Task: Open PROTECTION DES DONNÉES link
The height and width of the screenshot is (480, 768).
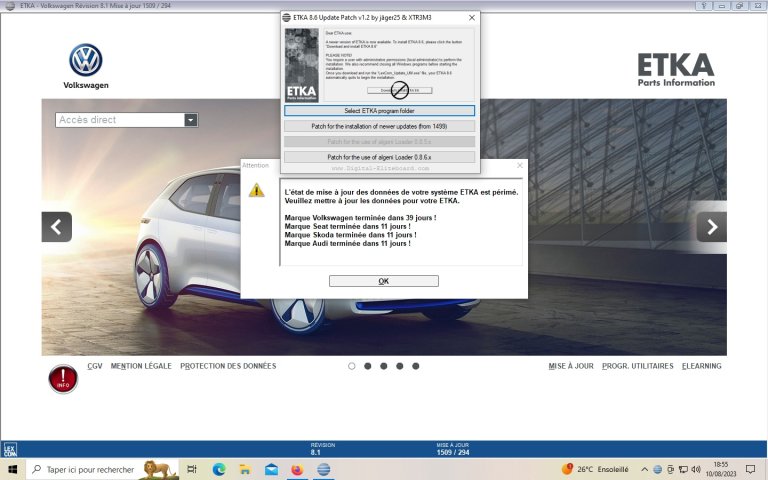Action: (228, 366)
